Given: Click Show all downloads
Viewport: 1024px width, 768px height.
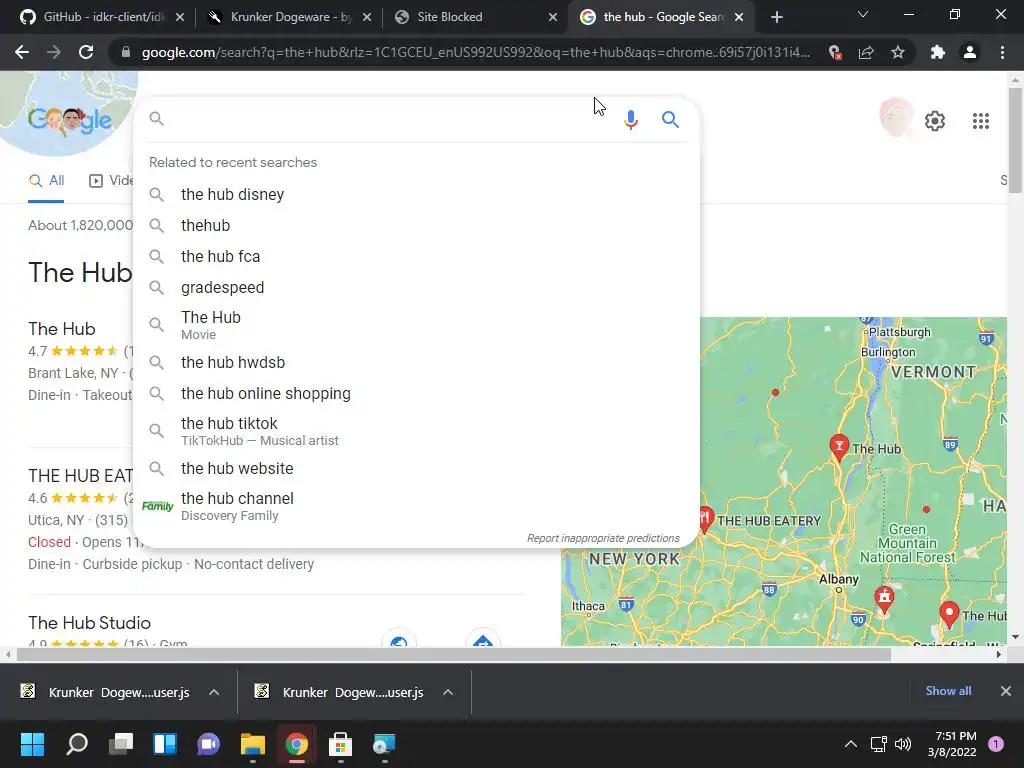Looking at the screenshot, I should (x=948, y=691).
